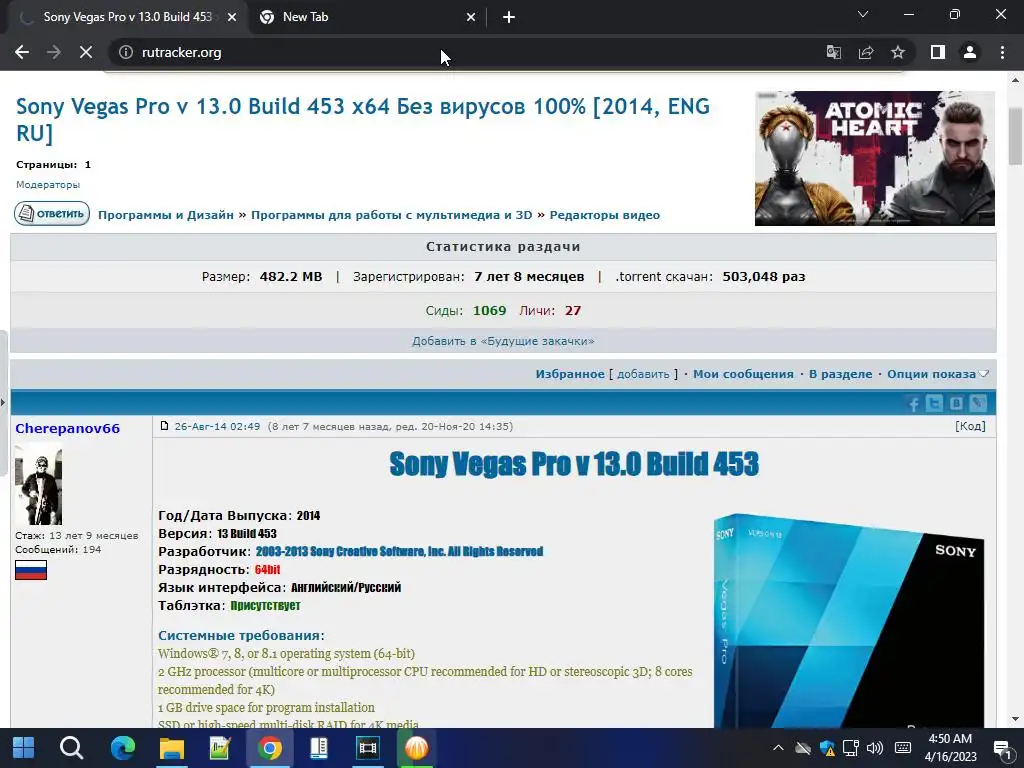The height and width of the screenshot is (768, 1024).
Task: Click the Ответить reply button
Action: click(x=52, y=214)
